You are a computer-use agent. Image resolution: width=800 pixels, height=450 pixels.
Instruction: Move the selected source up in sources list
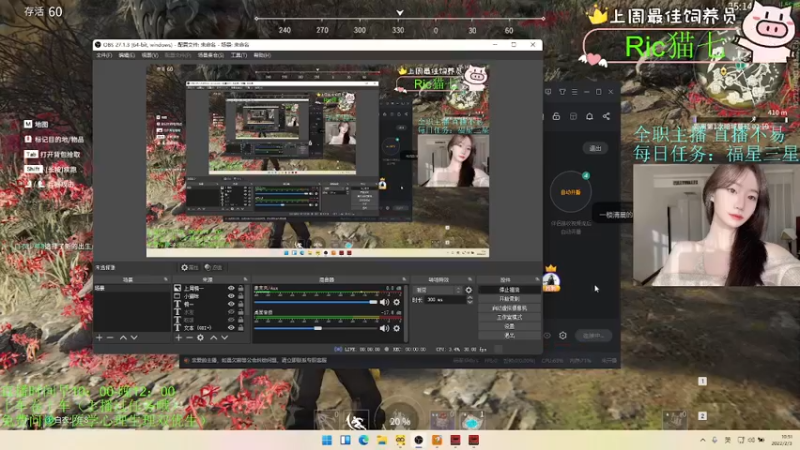point(213,338)
